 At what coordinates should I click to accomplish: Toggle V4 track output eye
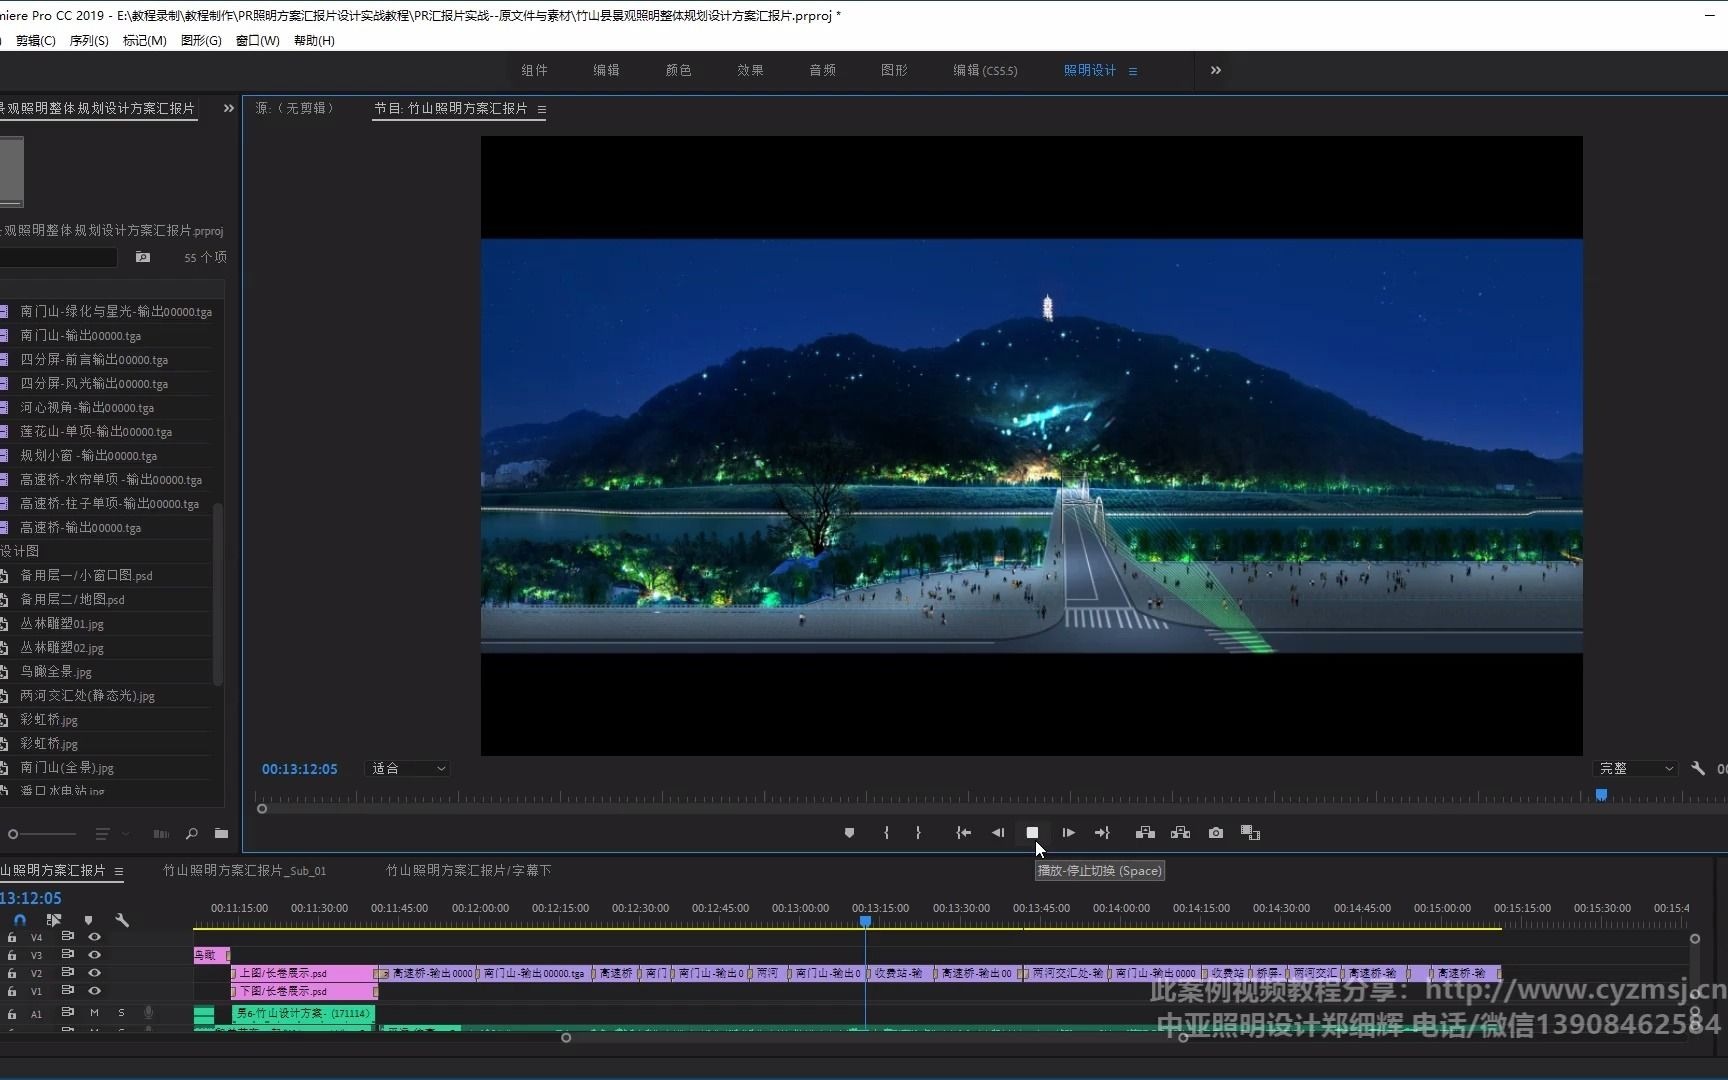(x=94, y=937)
